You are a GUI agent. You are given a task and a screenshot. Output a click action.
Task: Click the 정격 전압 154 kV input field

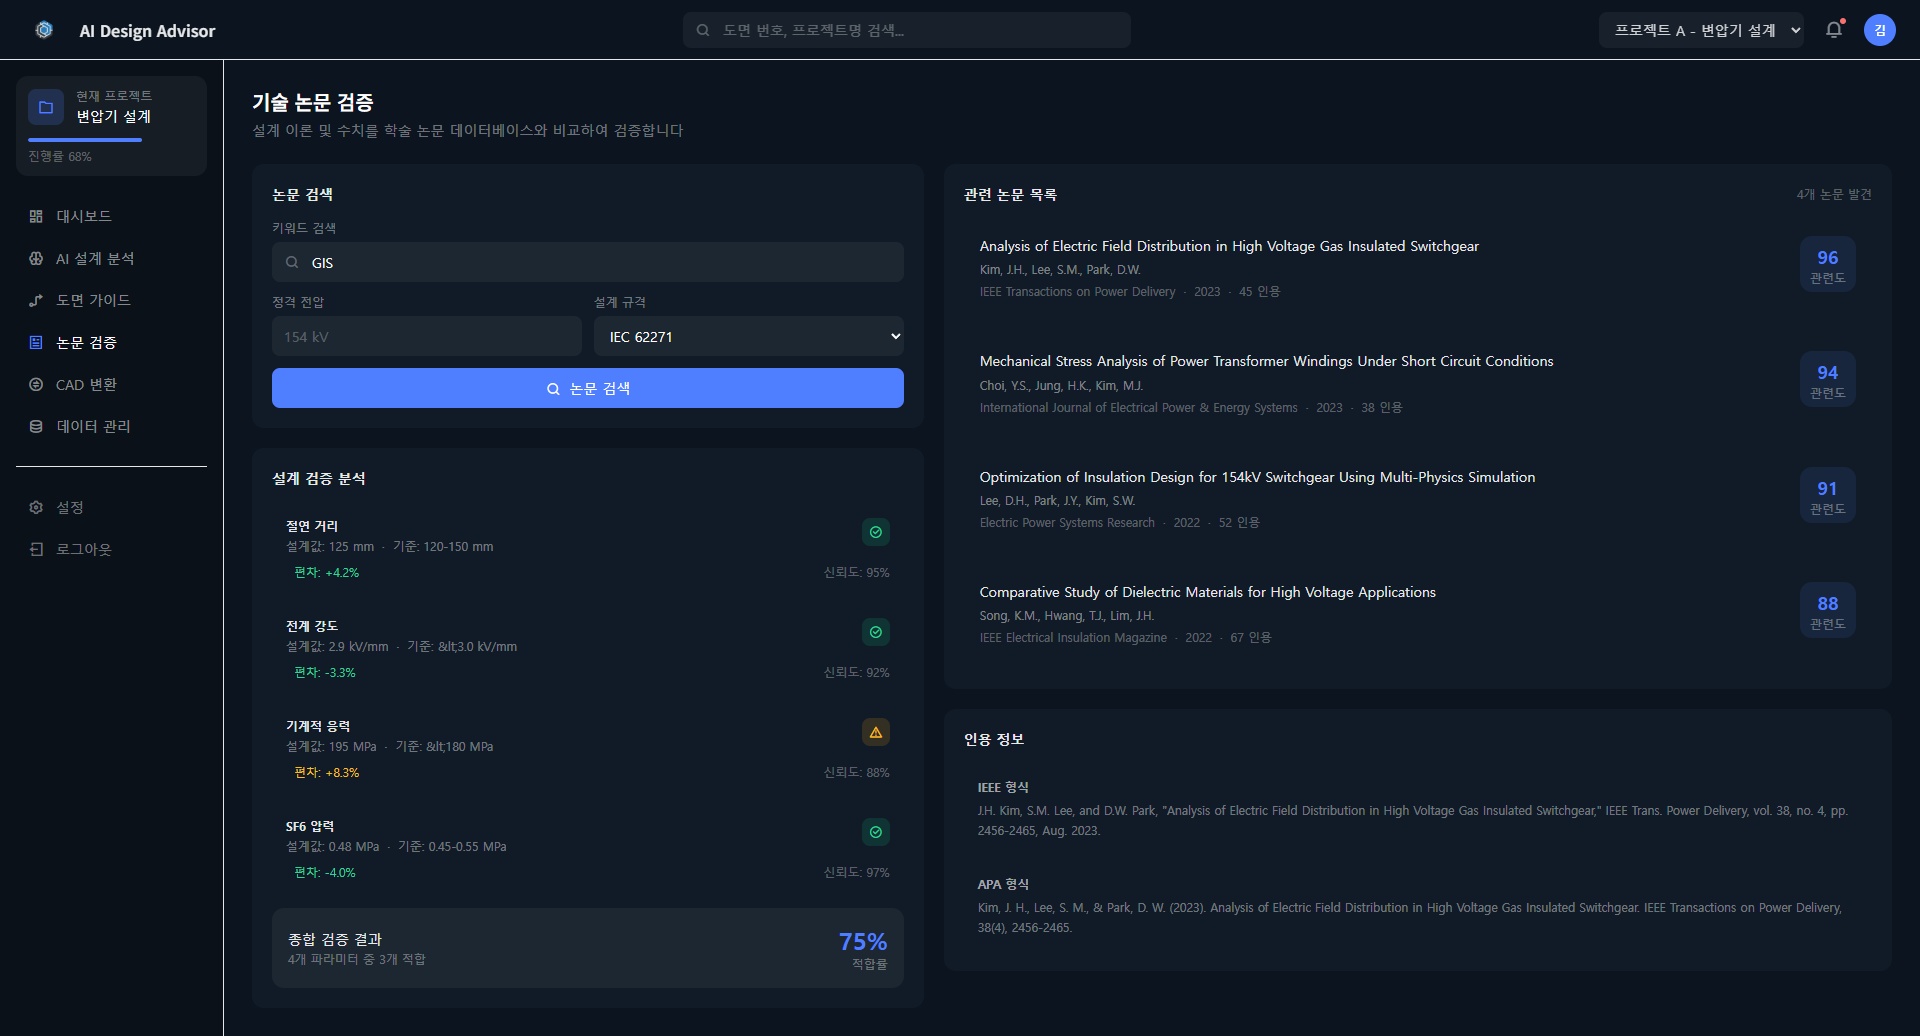point(427,336)
